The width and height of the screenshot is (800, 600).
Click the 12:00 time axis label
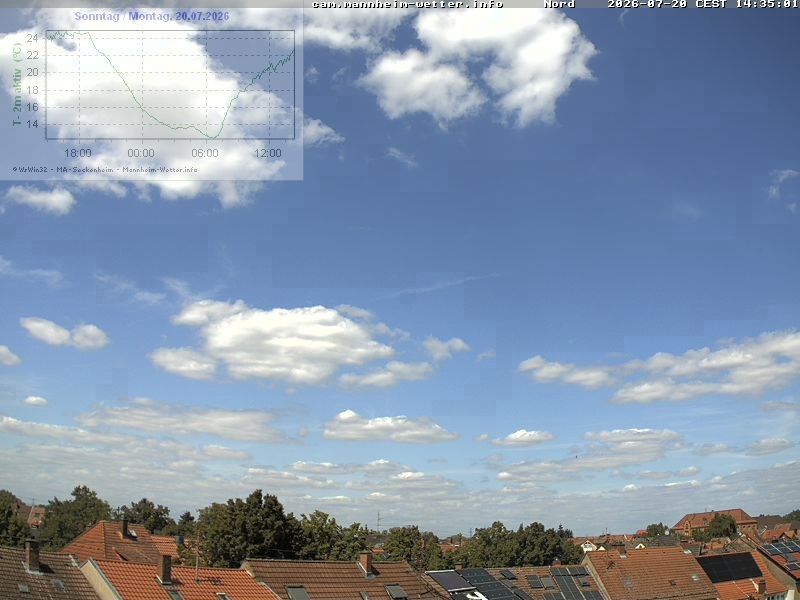point(268,153)
